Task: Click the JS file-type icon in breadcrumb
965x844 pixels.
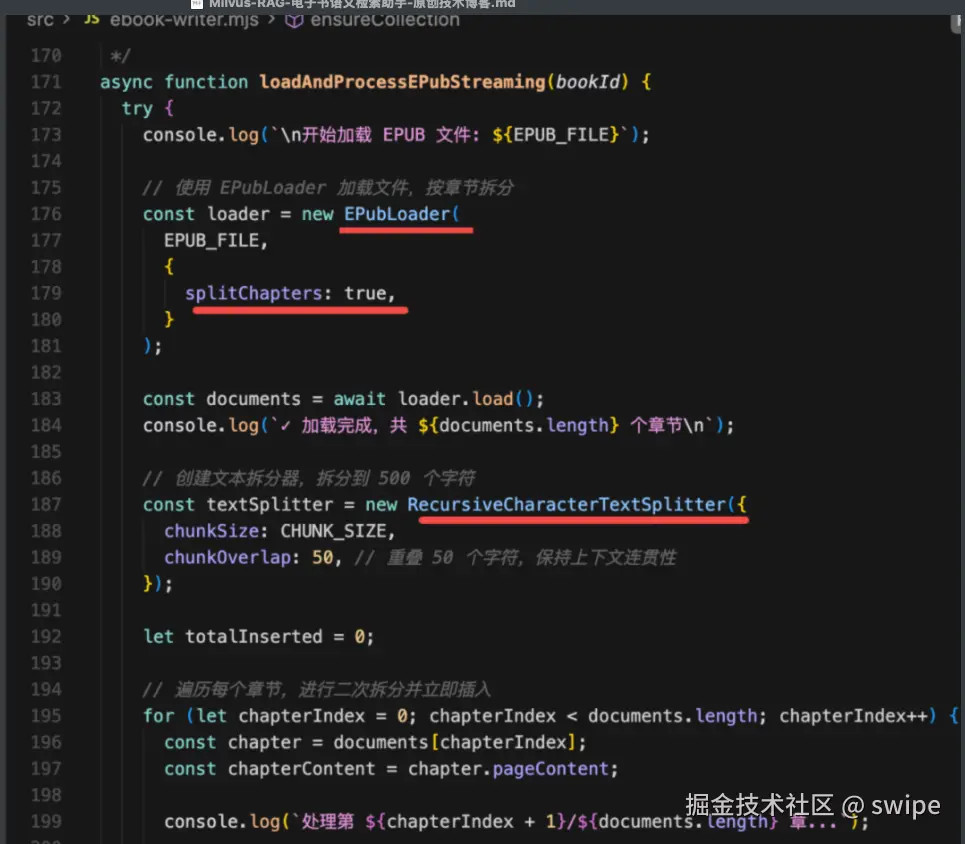Action: [x=92, y=20]
